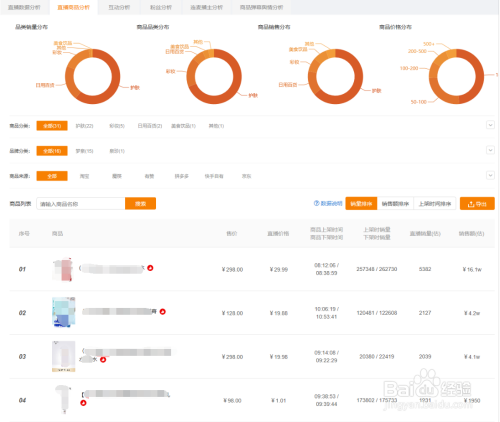The width and height of the screenshot is (500, 422).
Task: Click the 200-500 label on price chart
Action: coord(417,51)
